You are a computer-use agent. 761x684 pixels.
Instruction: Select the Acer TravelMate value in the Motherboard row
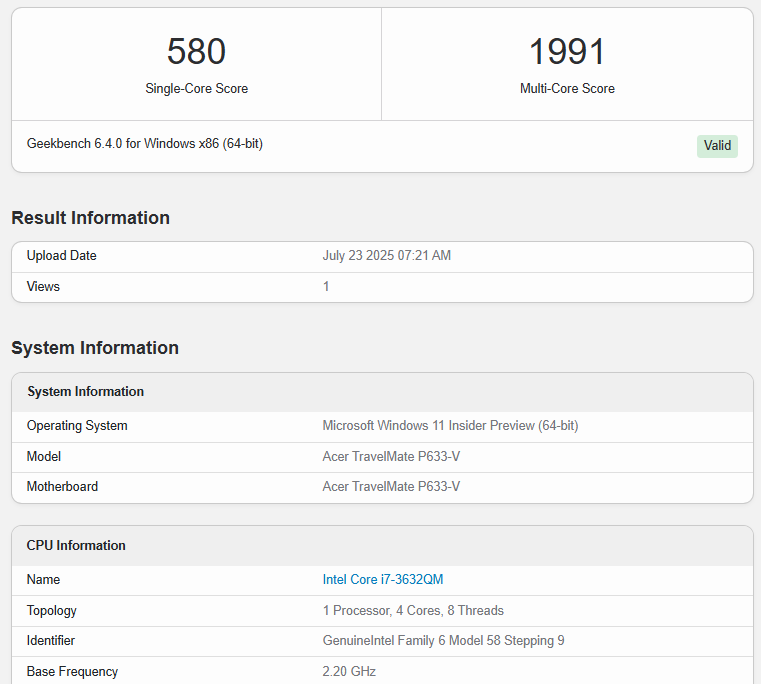pyautogui.click(x=391, y=487)
